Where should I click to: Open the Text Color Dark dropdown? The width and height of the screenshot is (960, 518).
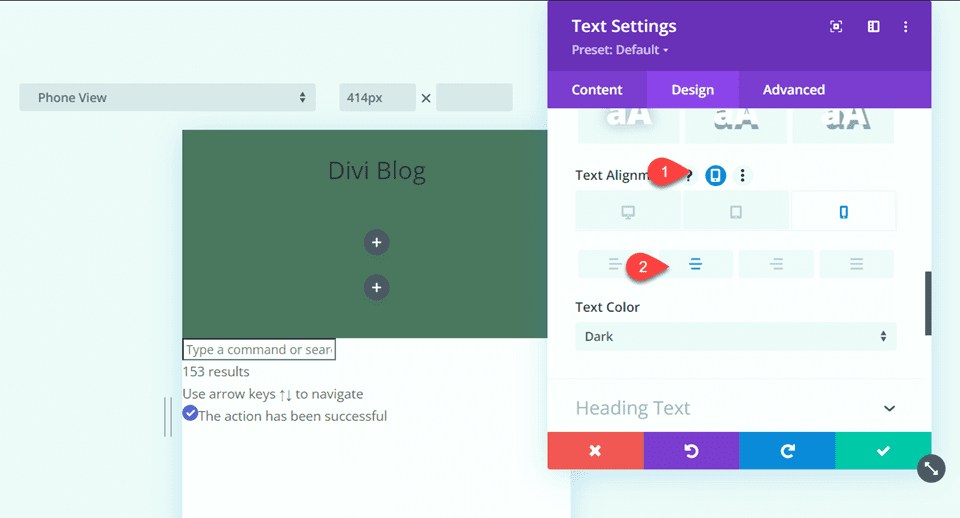(735, 337)
